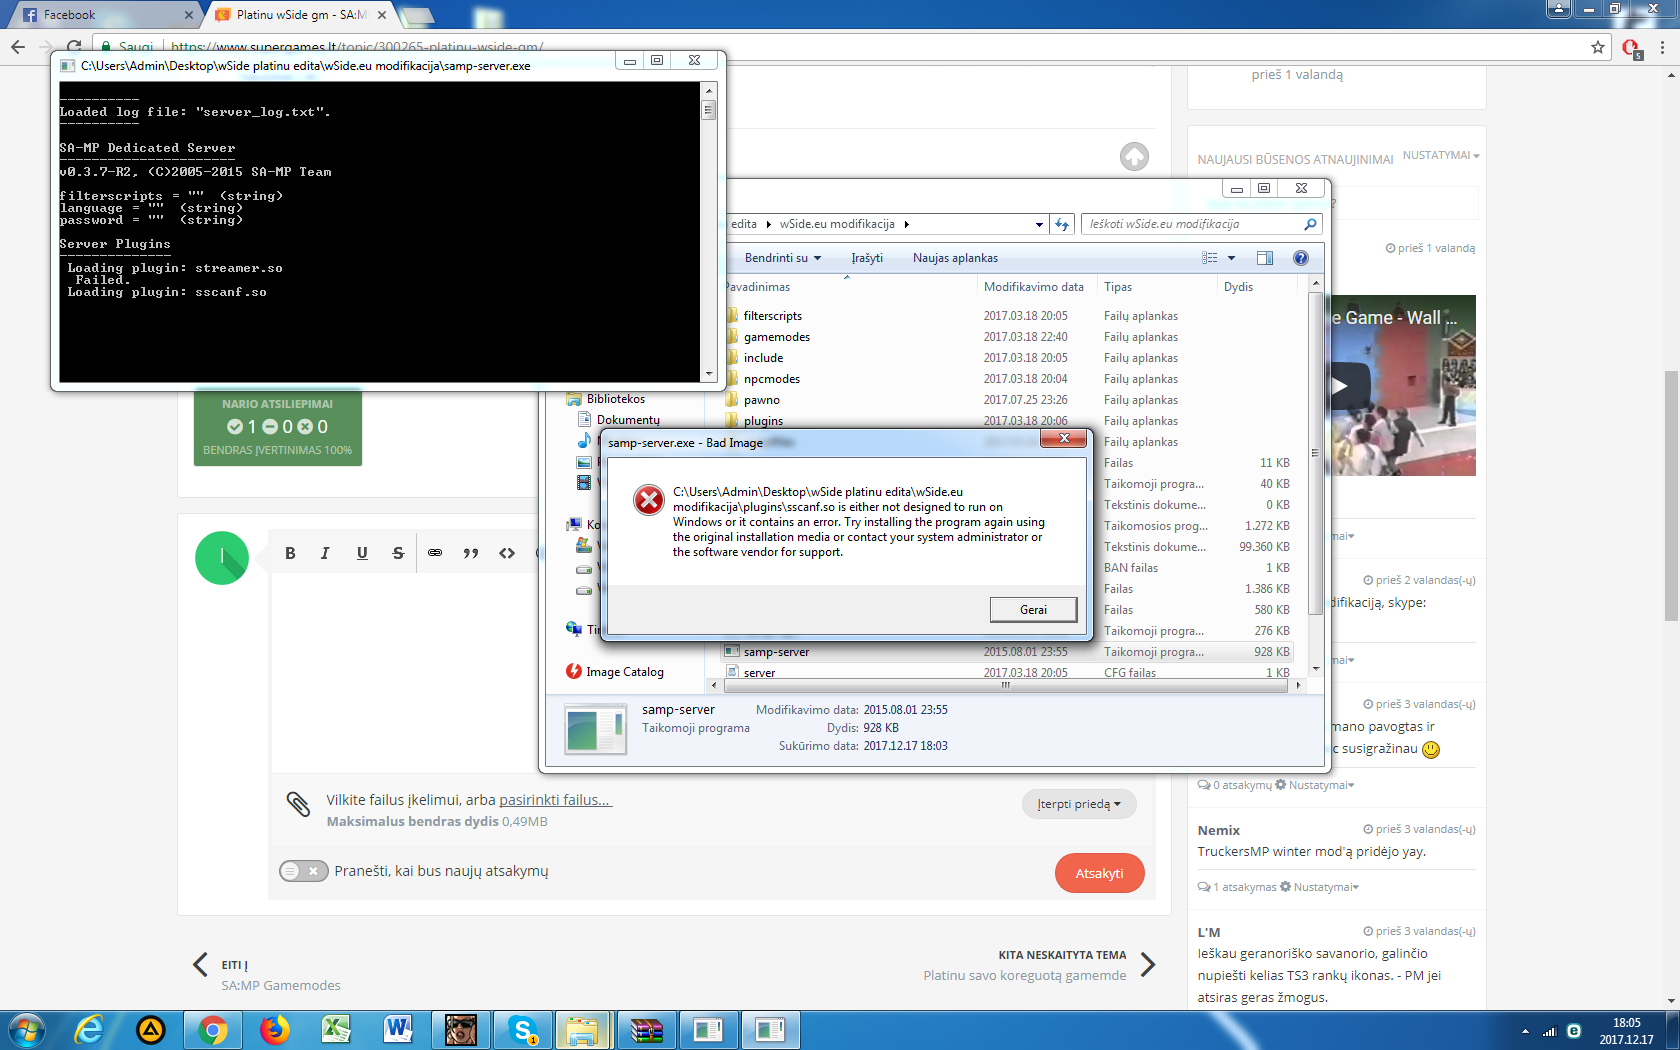
Task: Insert code block icon
Action: click(x=507, y=553)
